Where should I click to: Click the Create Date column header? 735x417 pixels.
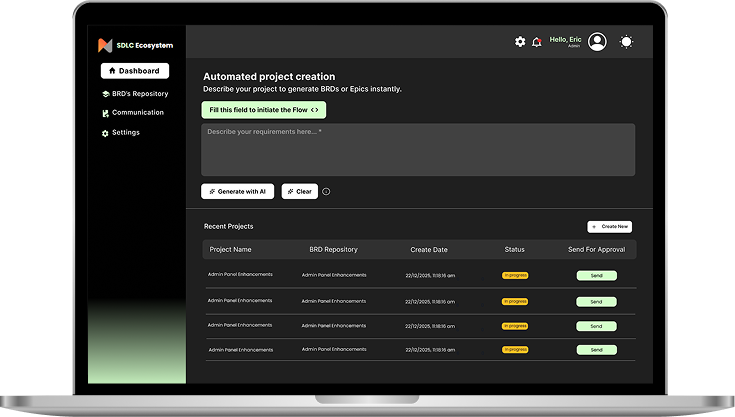(x=429, y=249)
